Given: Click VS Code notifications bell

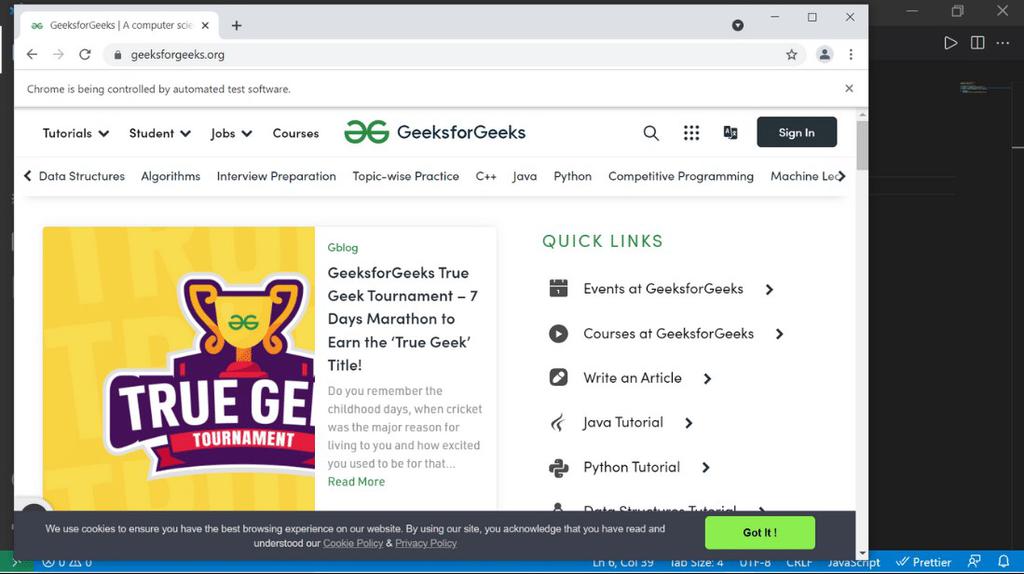Looking at the screenshot, I should point(1004,562).
